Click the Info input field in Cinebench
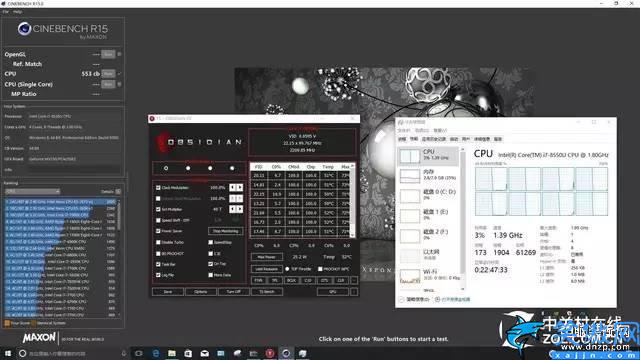 74,169
